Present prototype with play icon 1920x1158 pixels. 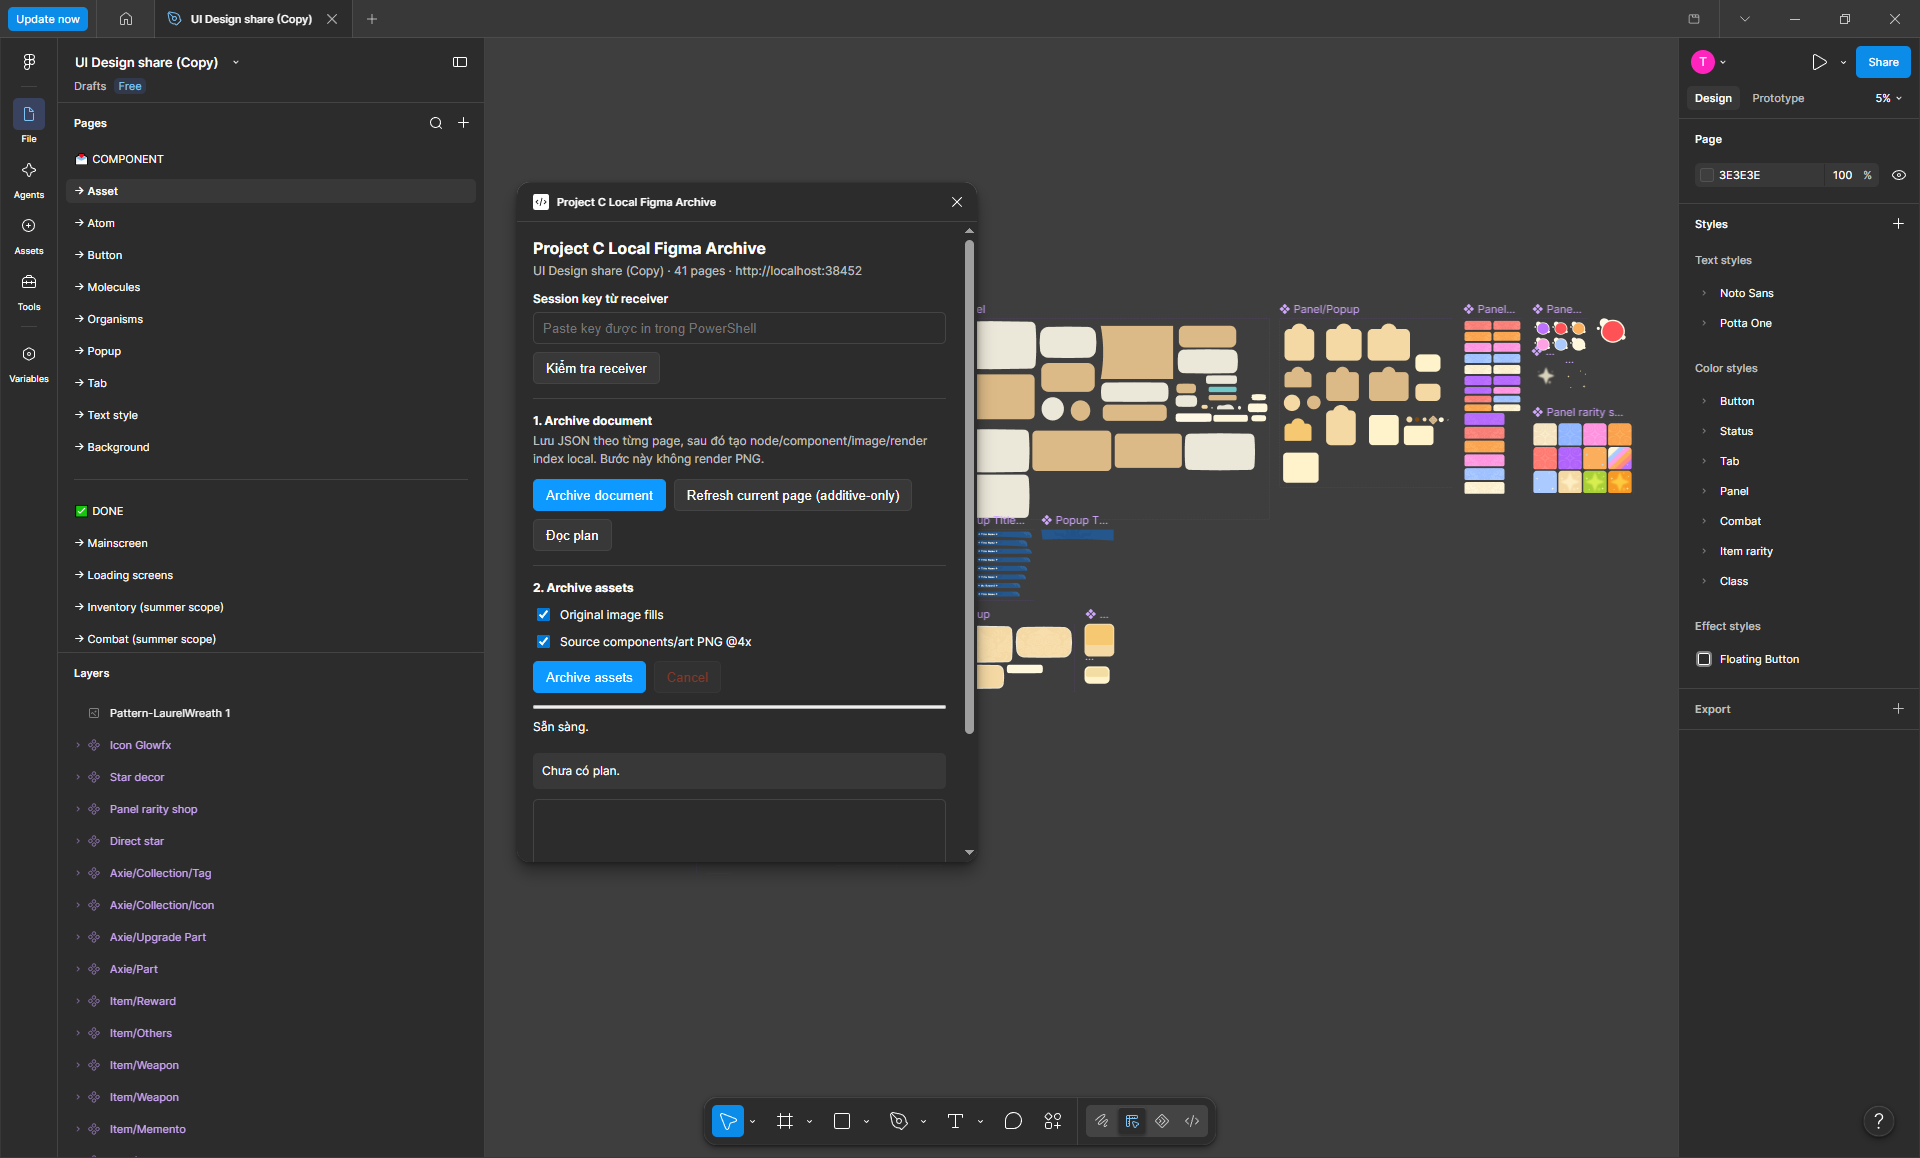coord(1819,62)
